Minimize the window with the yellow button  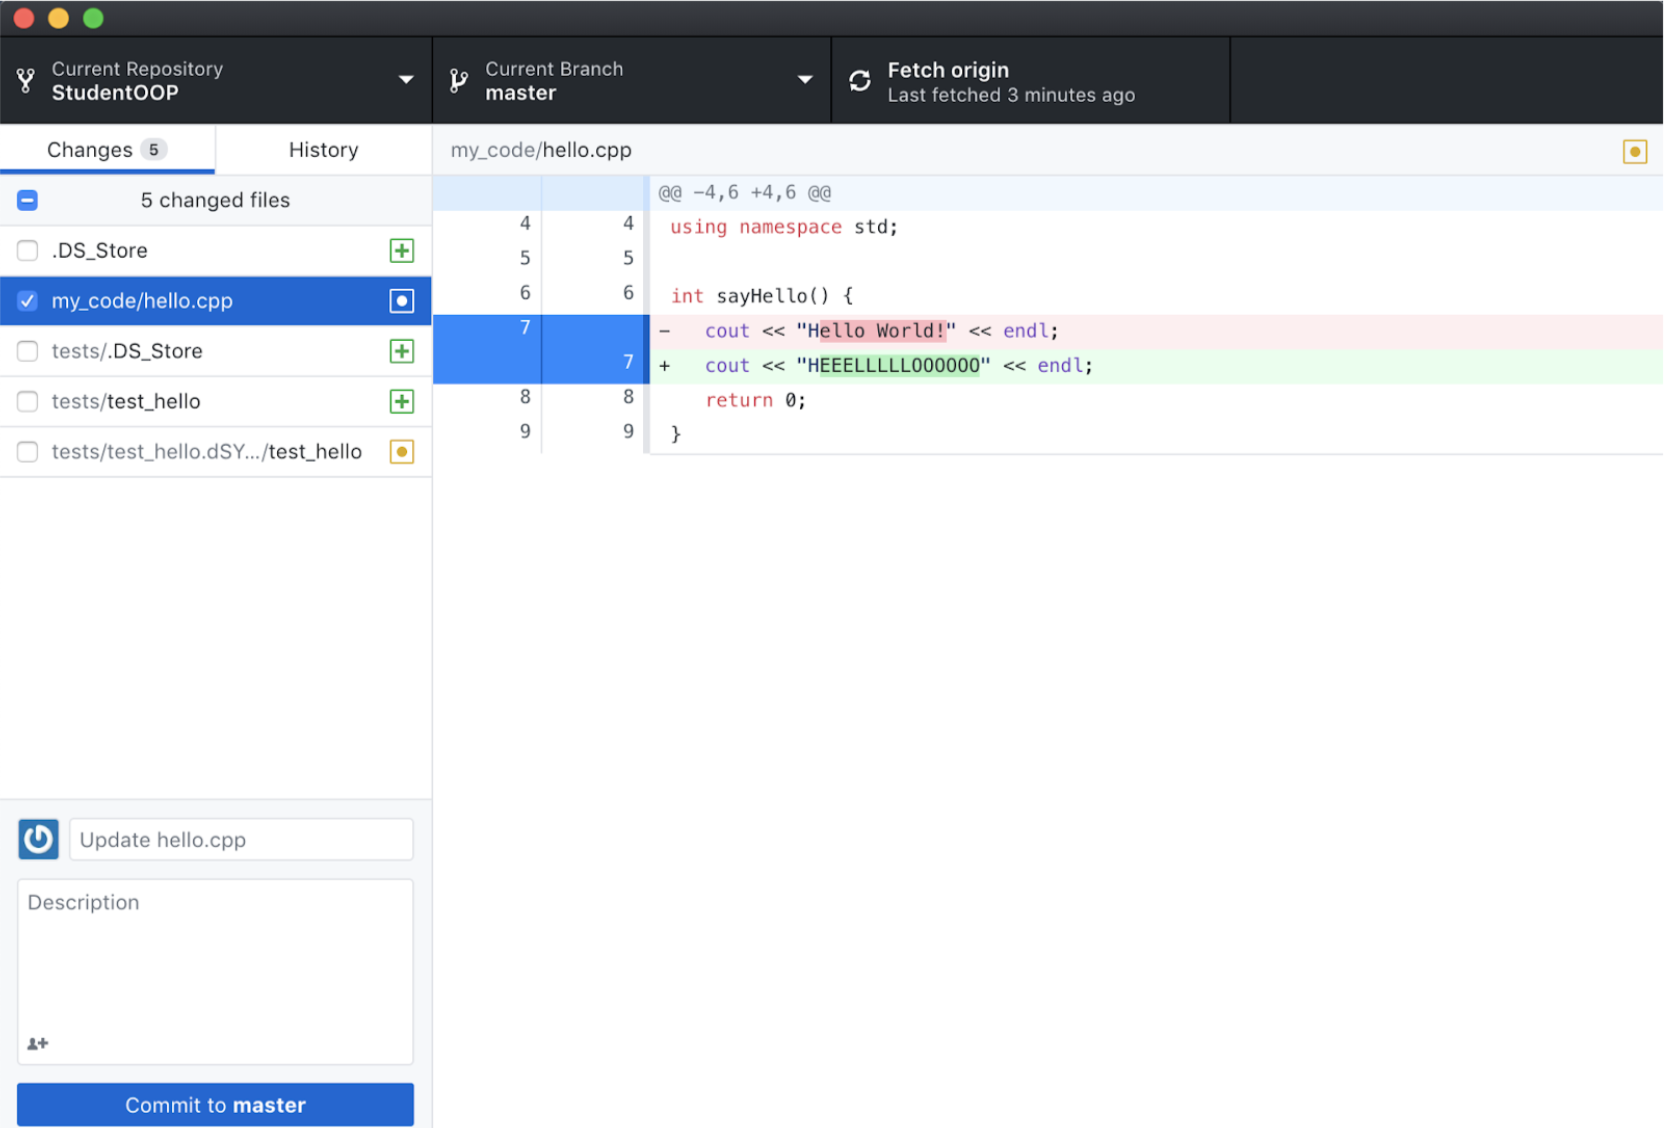[x=58, y=18]
